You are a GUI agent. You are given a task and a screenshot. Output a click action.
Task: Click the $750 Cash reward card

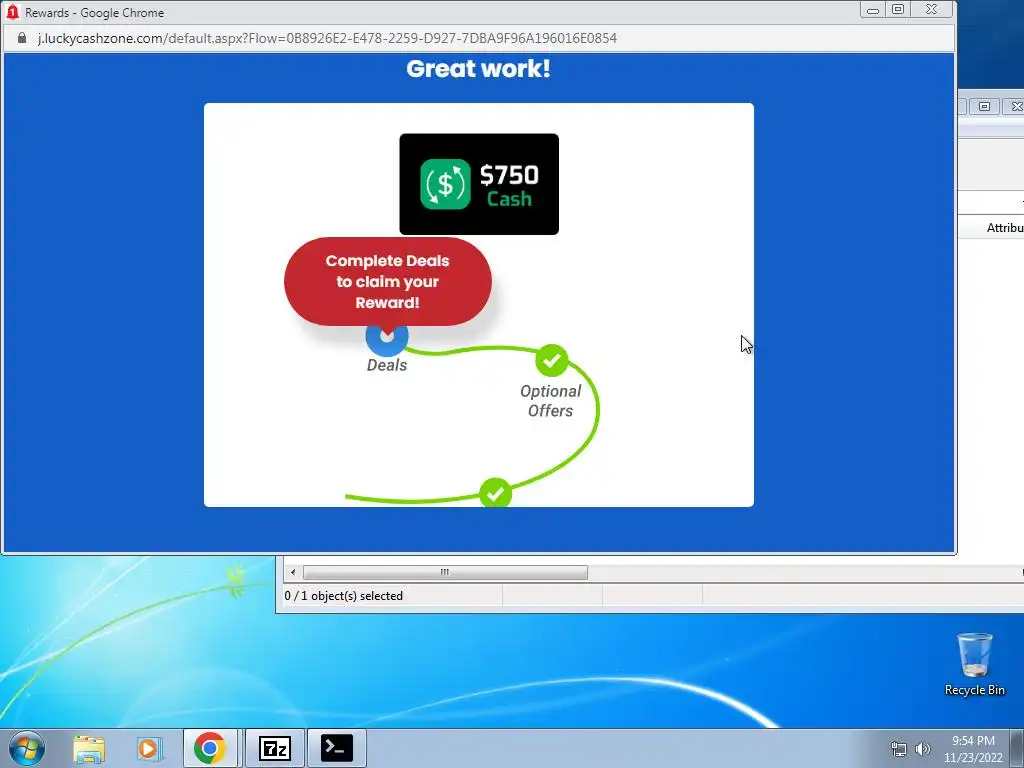(x=479, y=184)
